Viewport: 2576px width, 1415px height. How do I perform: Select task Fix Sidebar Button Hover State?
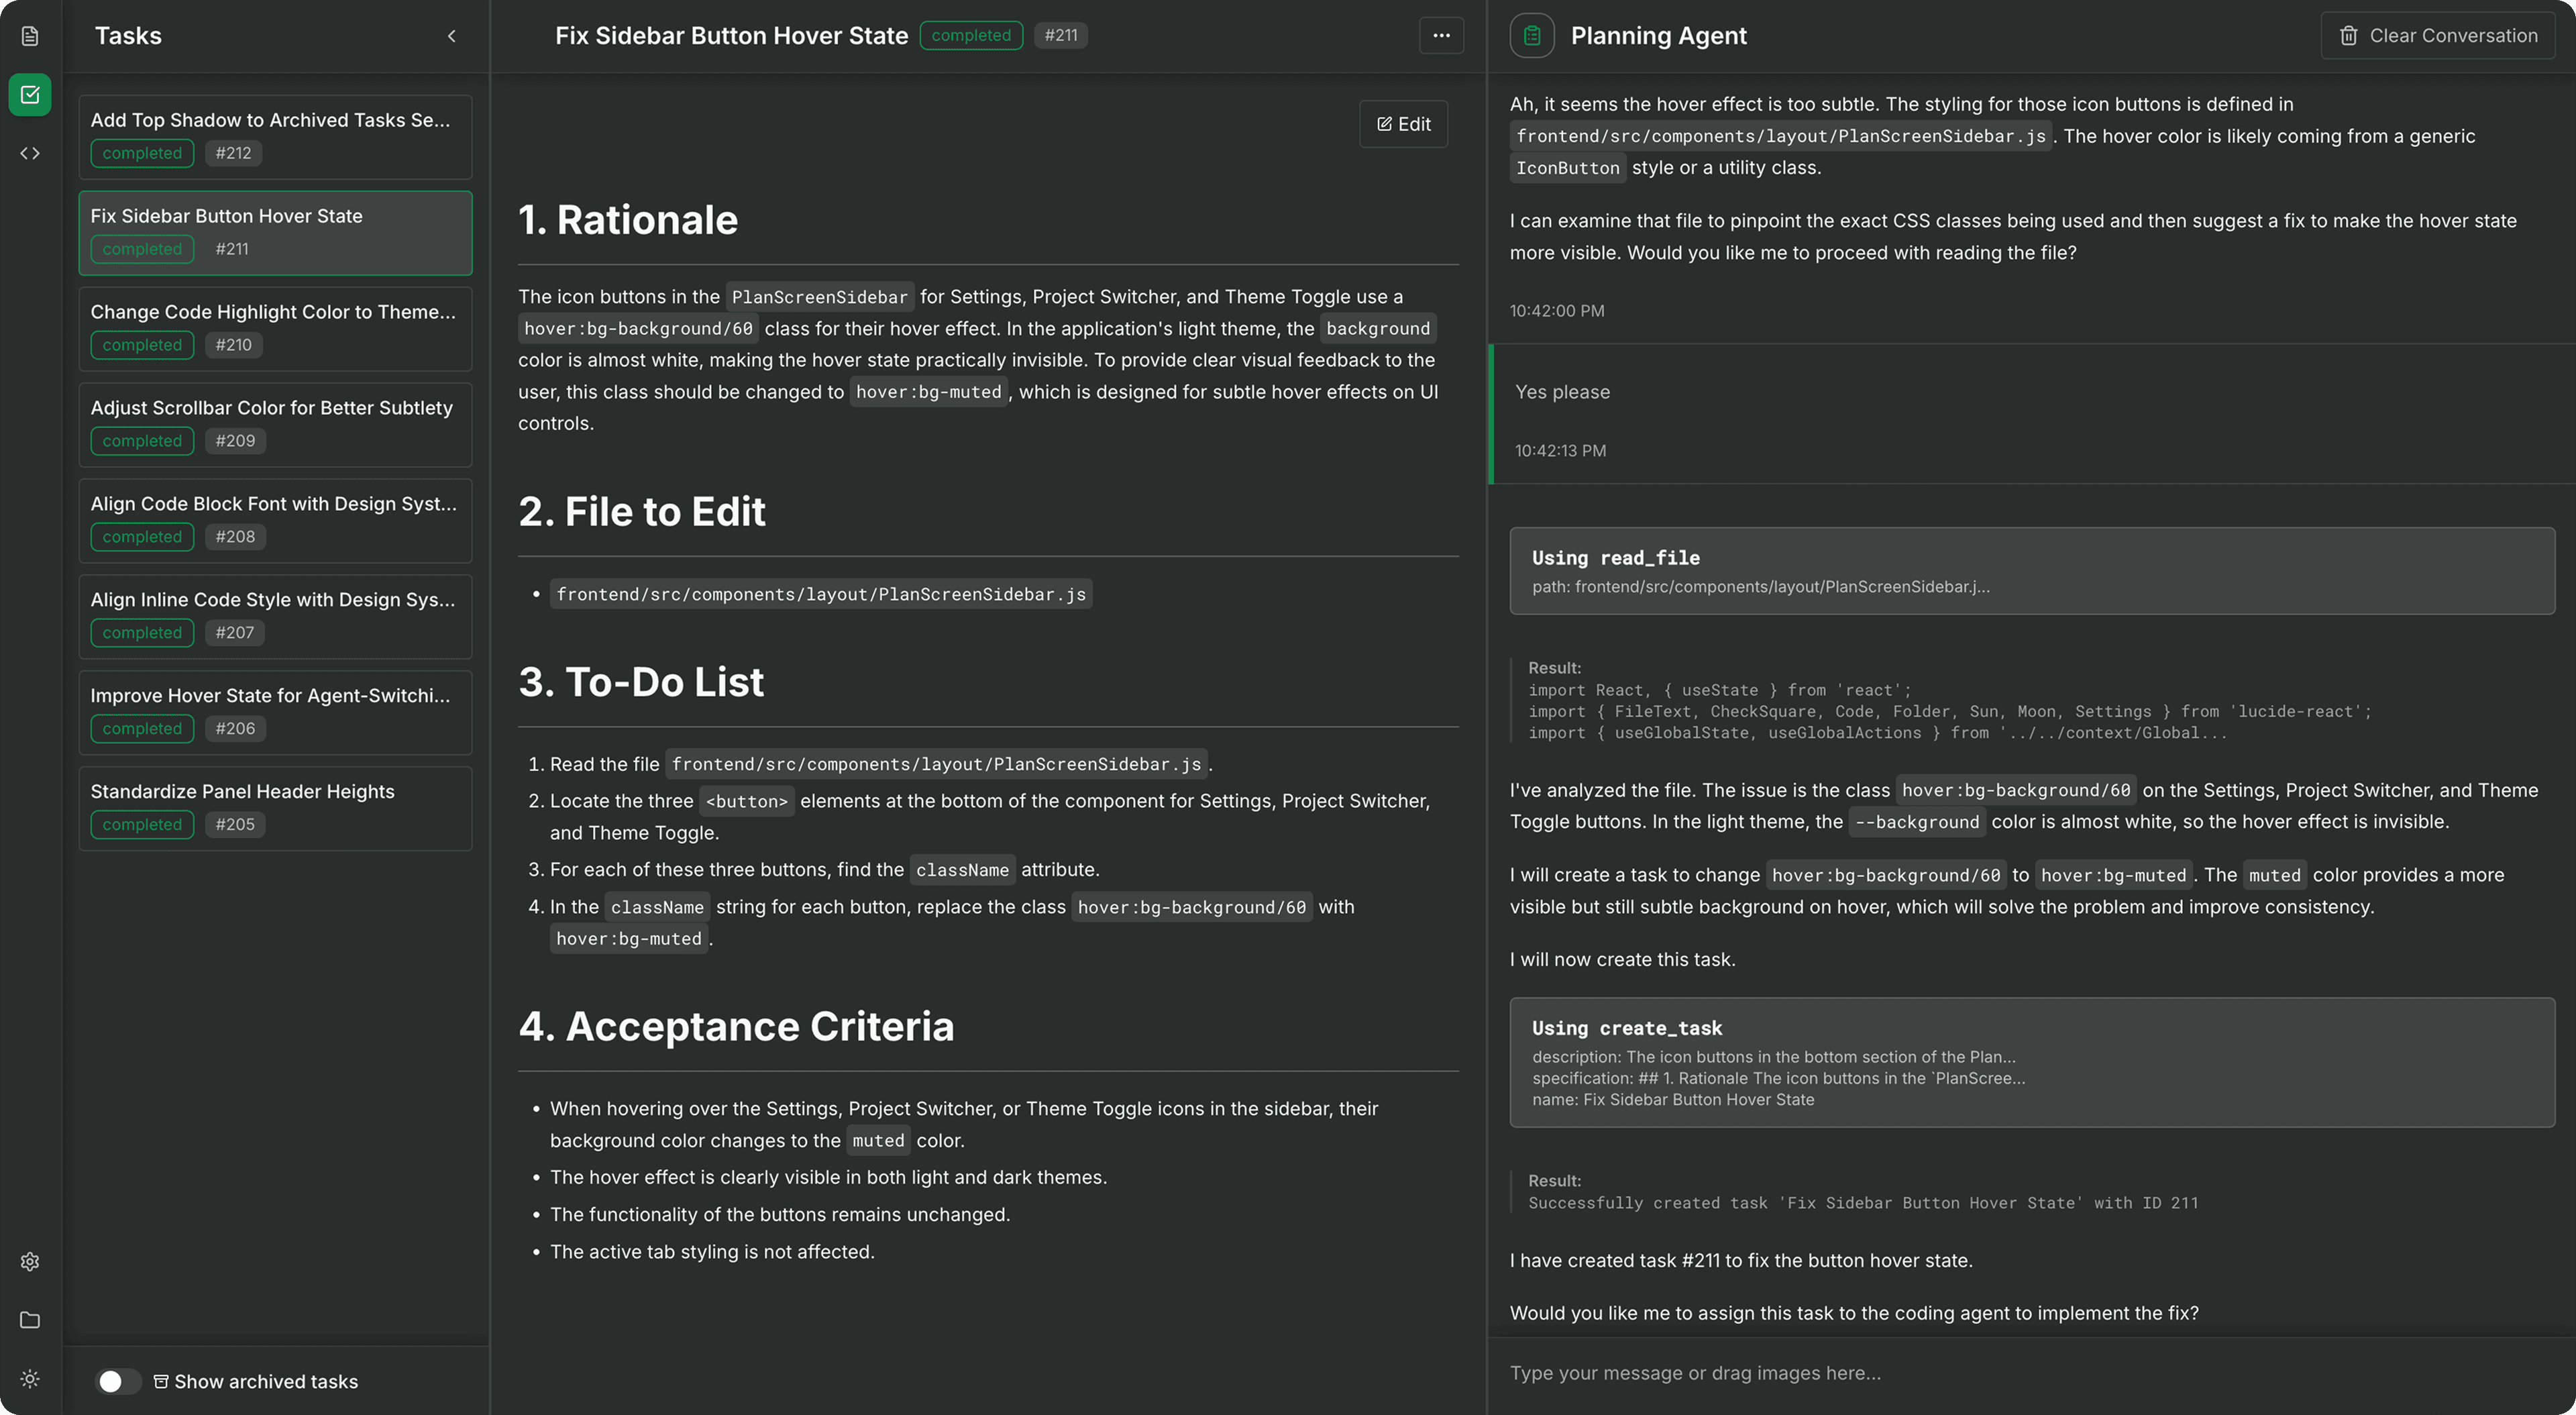coord(275,233)
